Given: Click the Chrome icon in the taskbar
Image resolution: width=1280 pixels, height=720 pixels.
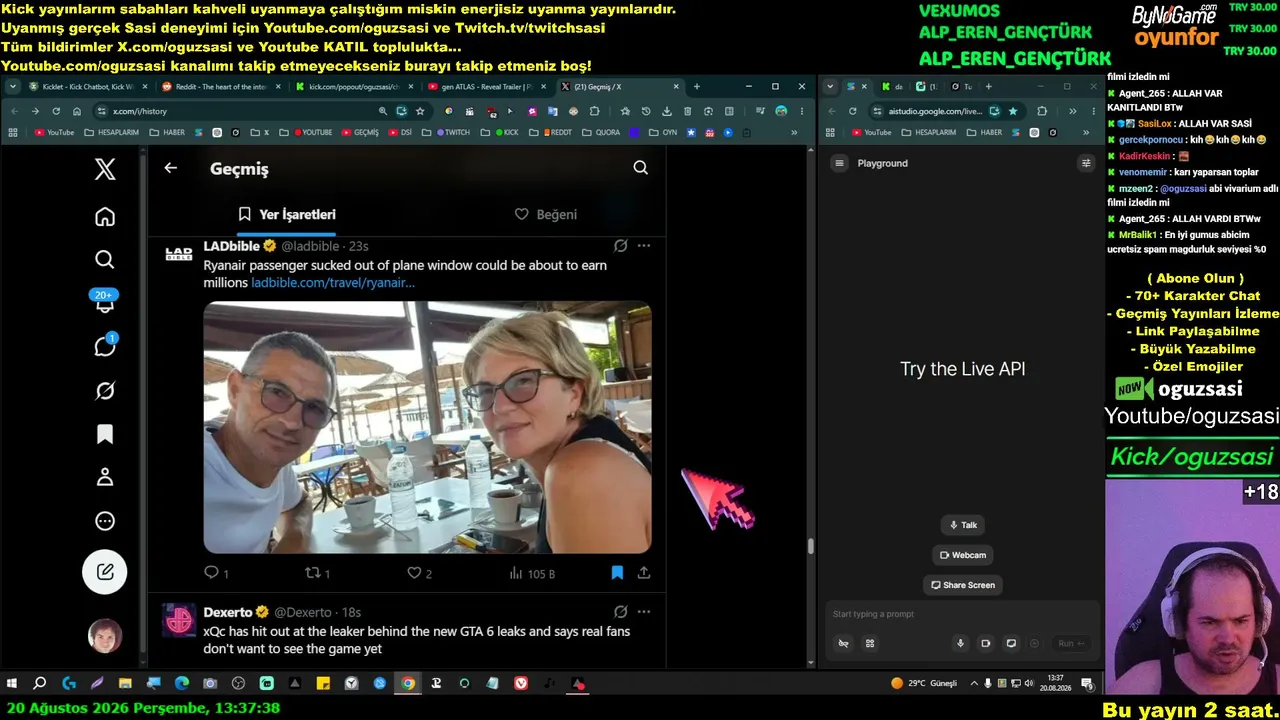Looking at the screenshot, I should [408, 684].
